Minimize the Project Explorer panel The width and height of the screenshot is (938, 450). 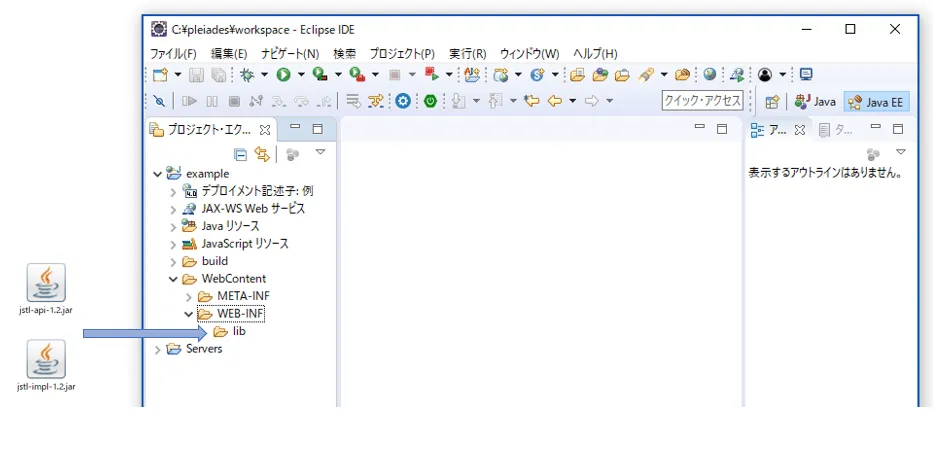click(295, 128)
